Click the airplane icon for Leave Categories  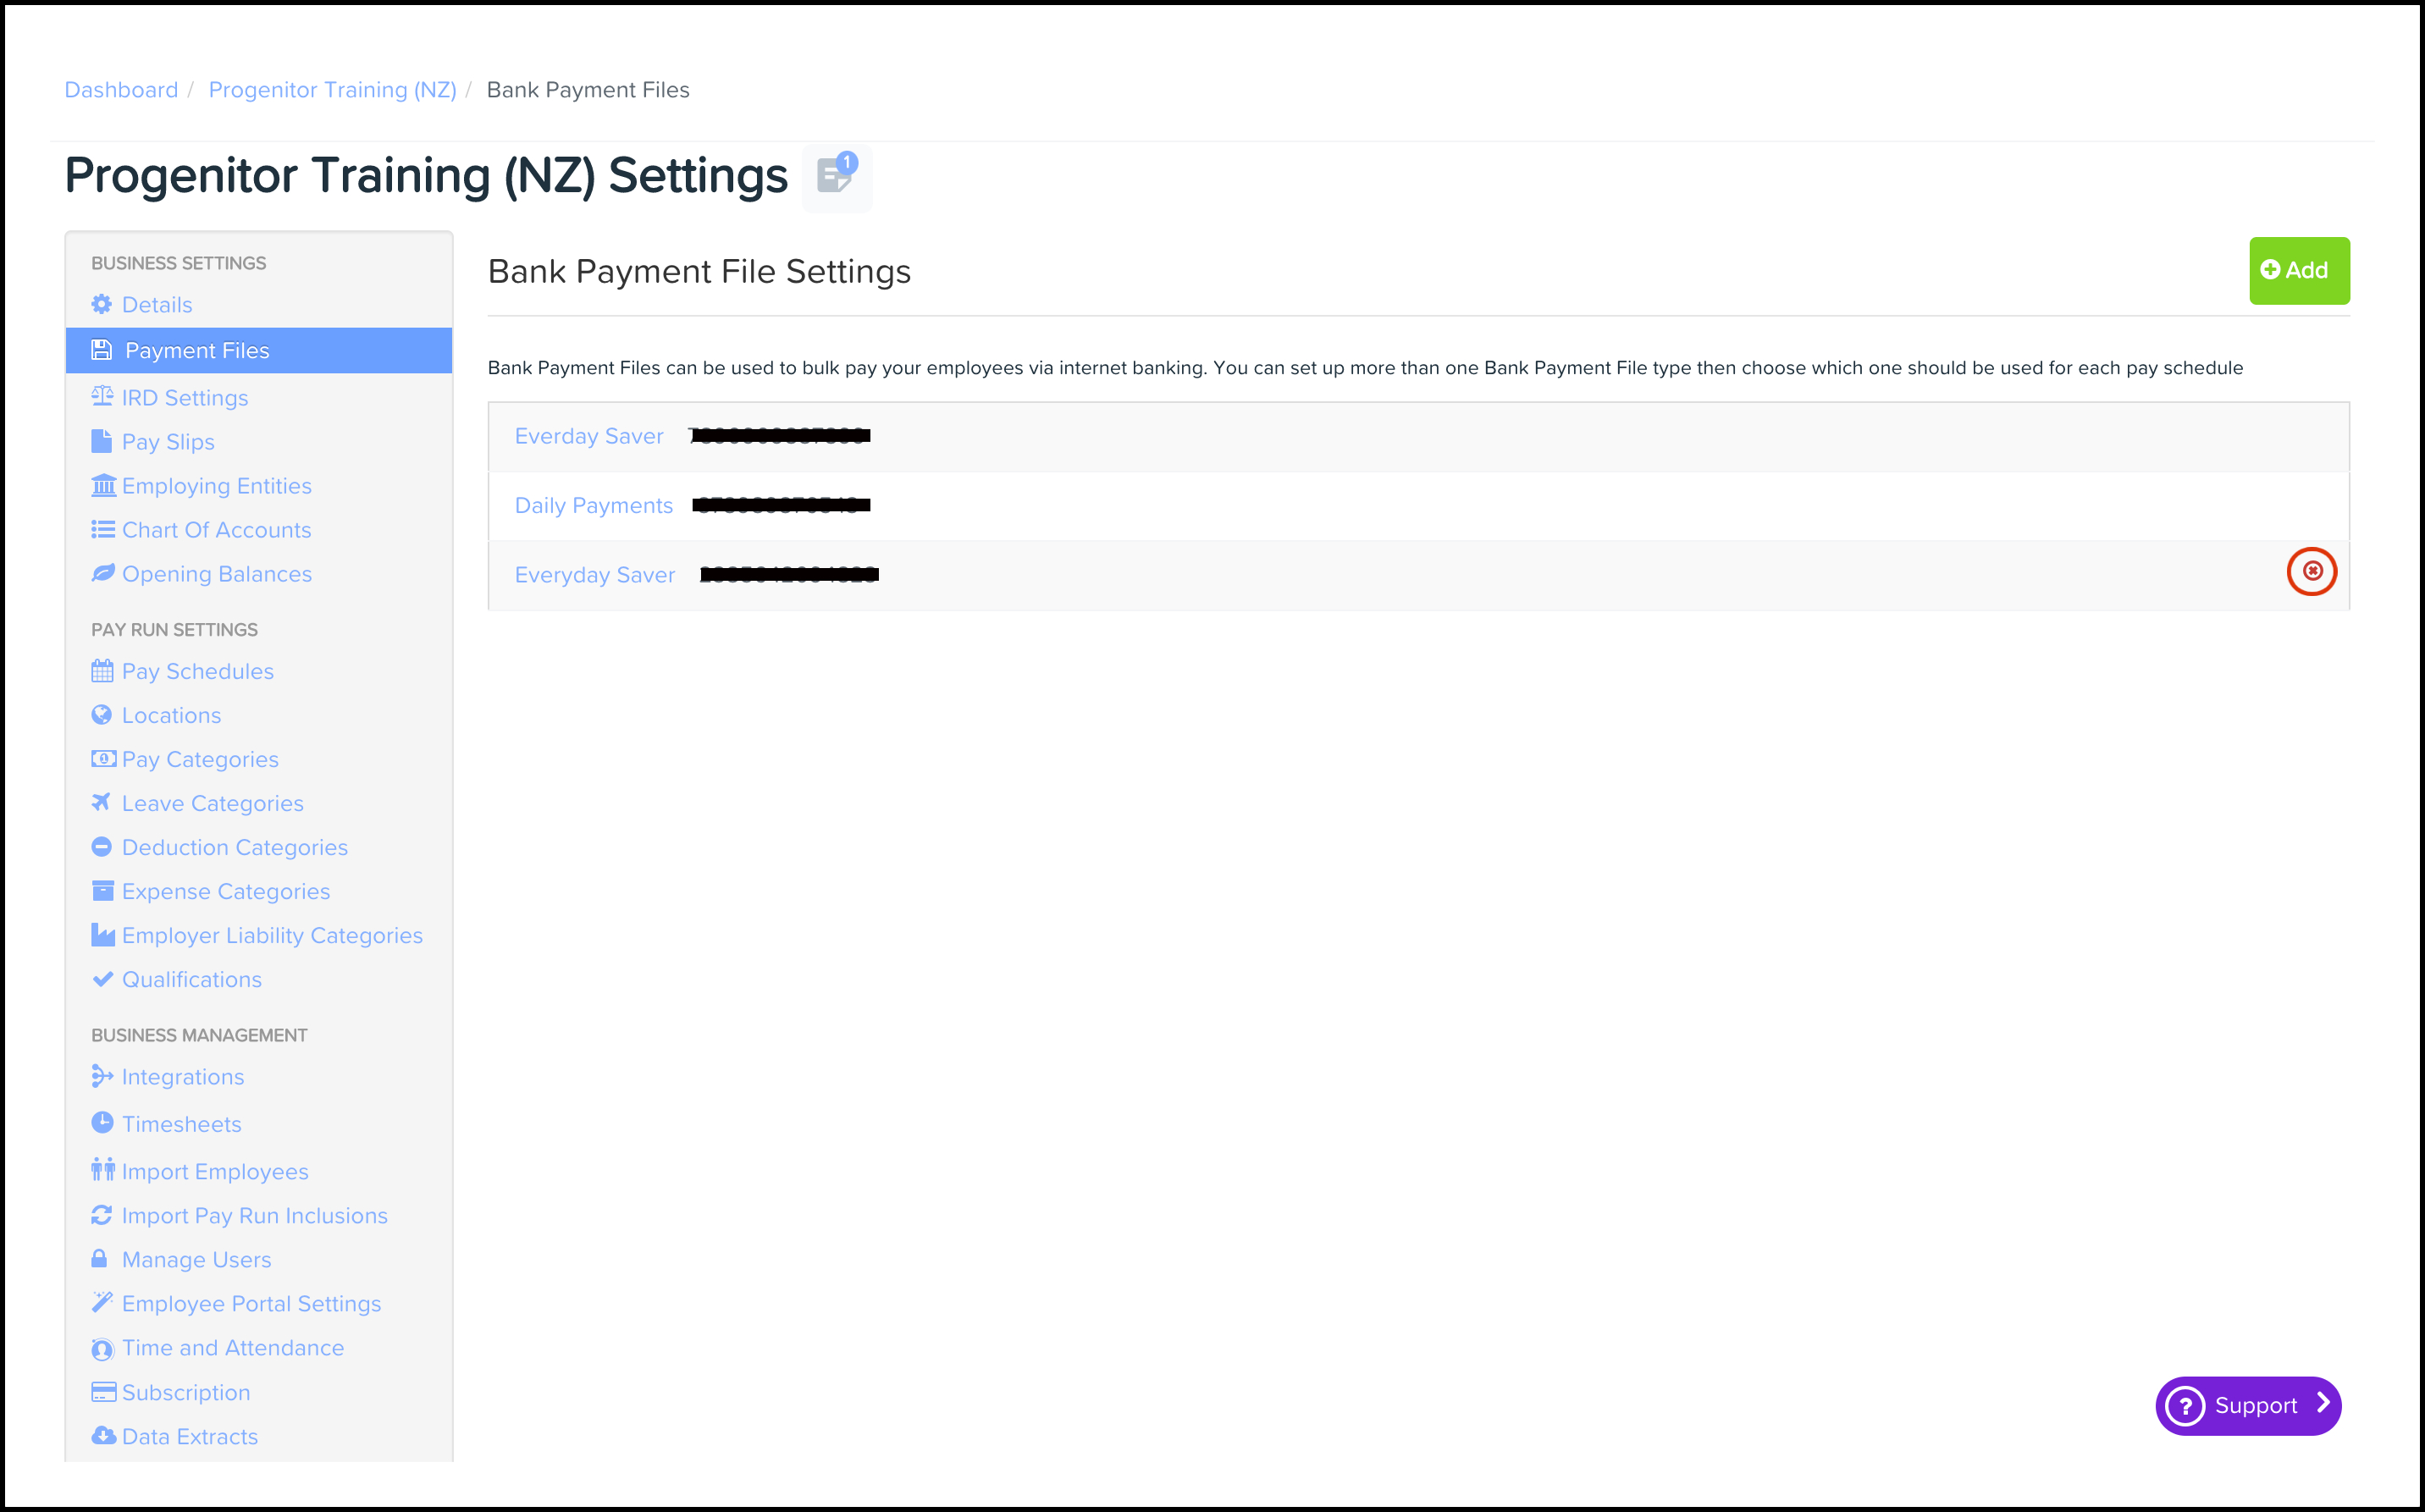coord(102,802)
